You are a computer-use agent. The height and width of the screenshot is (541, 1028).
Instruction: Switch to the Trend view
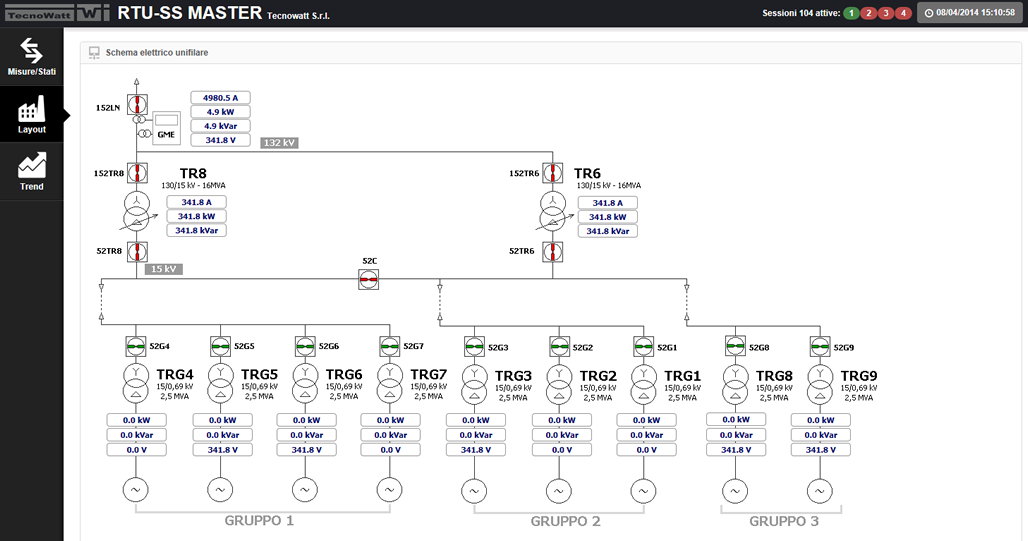tap(31, 171)
